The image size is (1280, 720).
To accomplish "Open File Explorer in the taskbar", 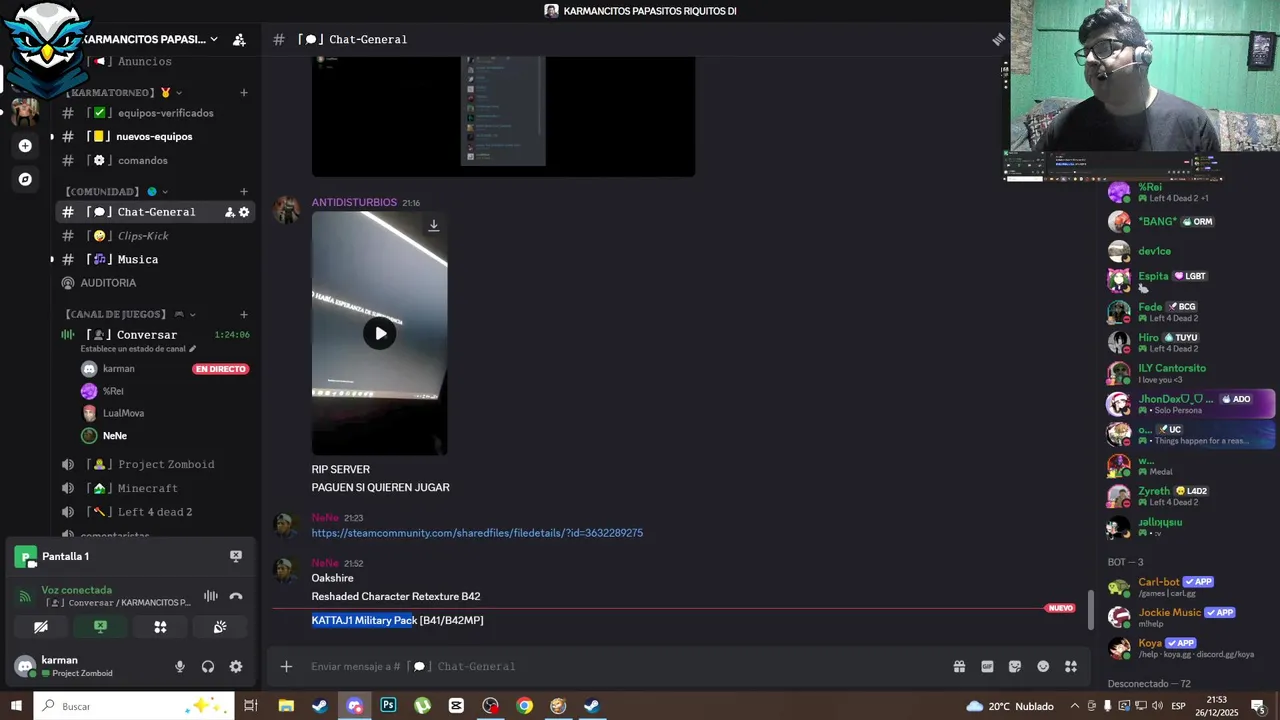I will click(286, 706).
